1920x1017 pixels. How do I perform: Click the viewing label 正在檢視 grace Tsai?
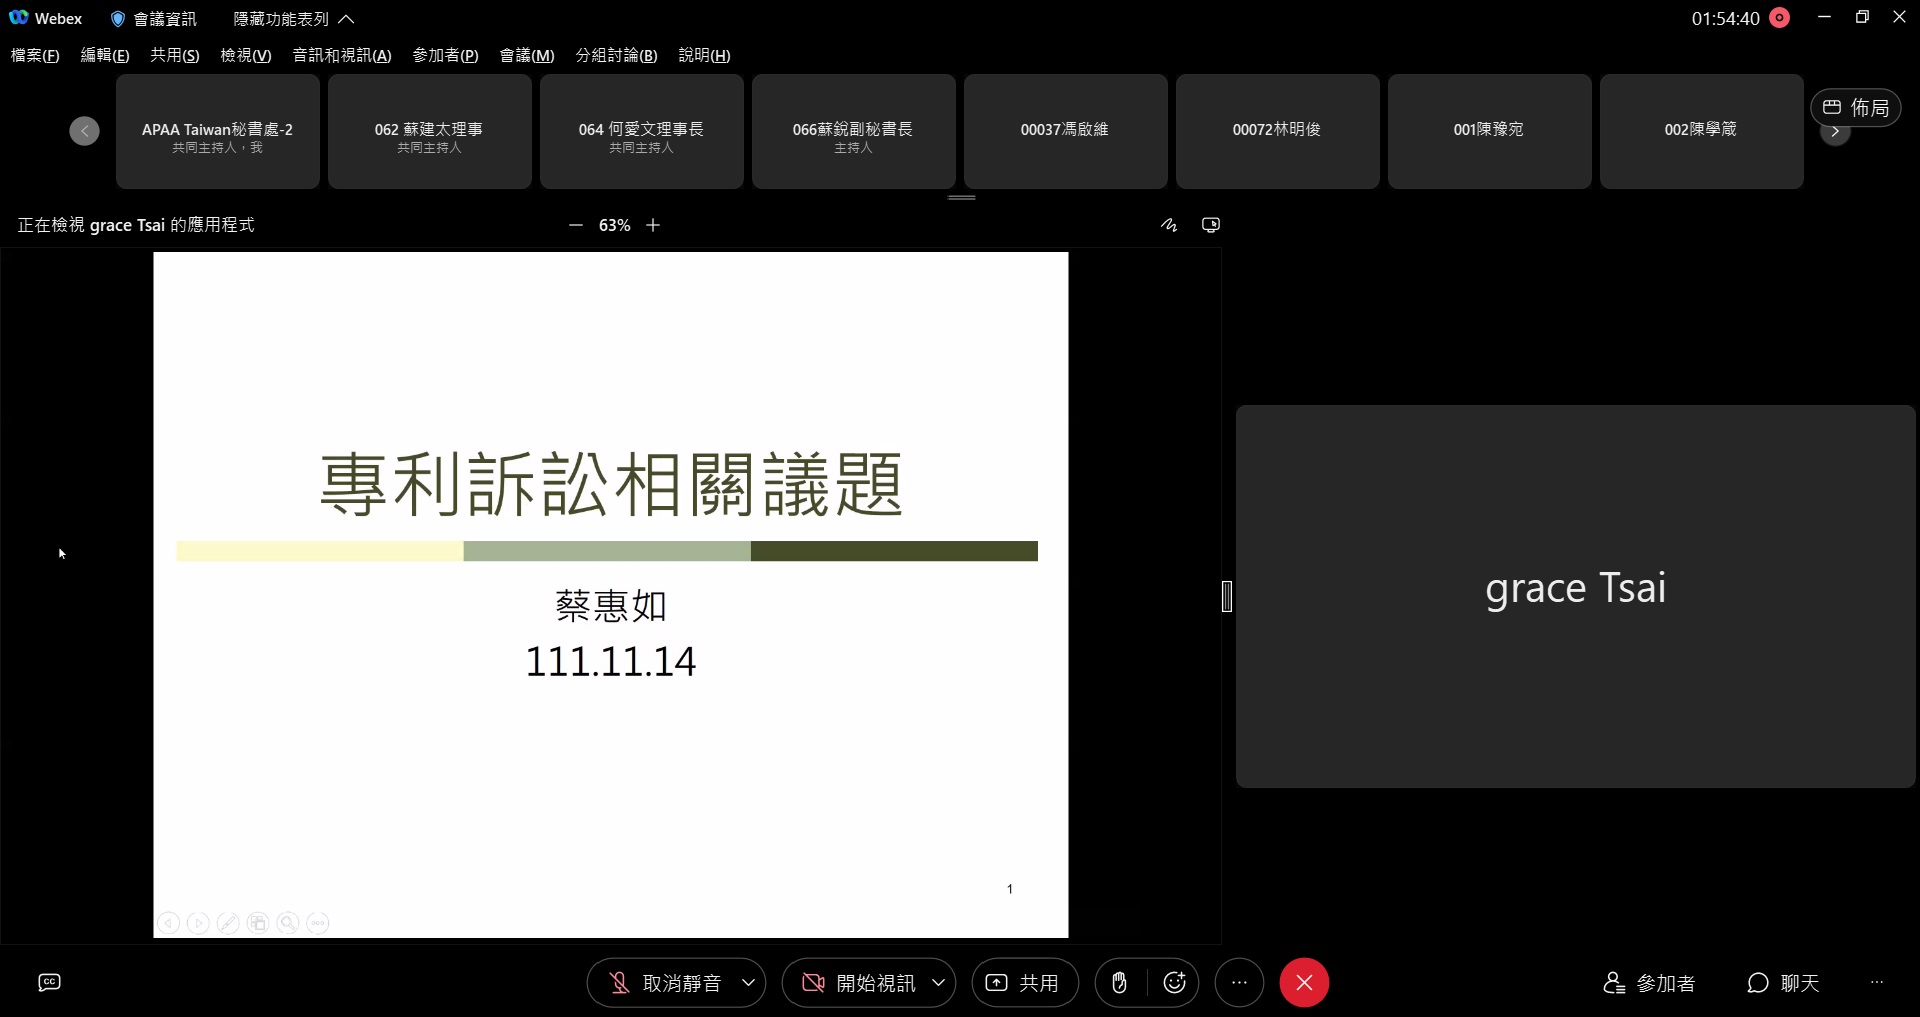136,225
